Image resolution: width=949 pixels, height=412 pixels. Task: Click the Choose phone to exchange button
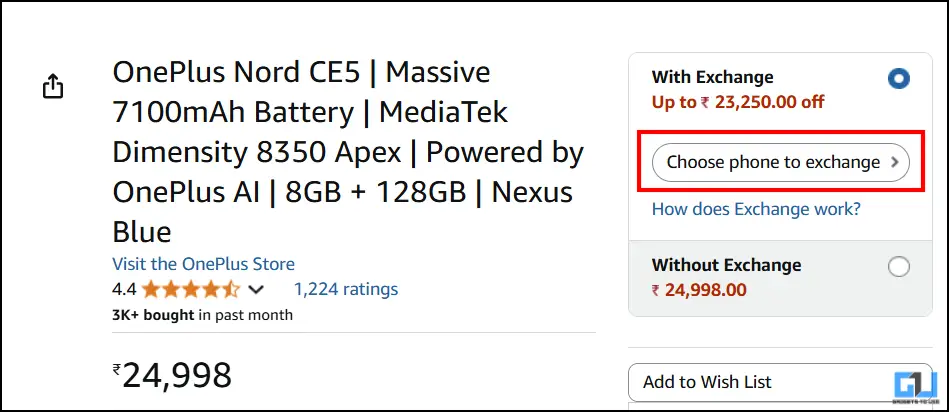tap(780, 162)
